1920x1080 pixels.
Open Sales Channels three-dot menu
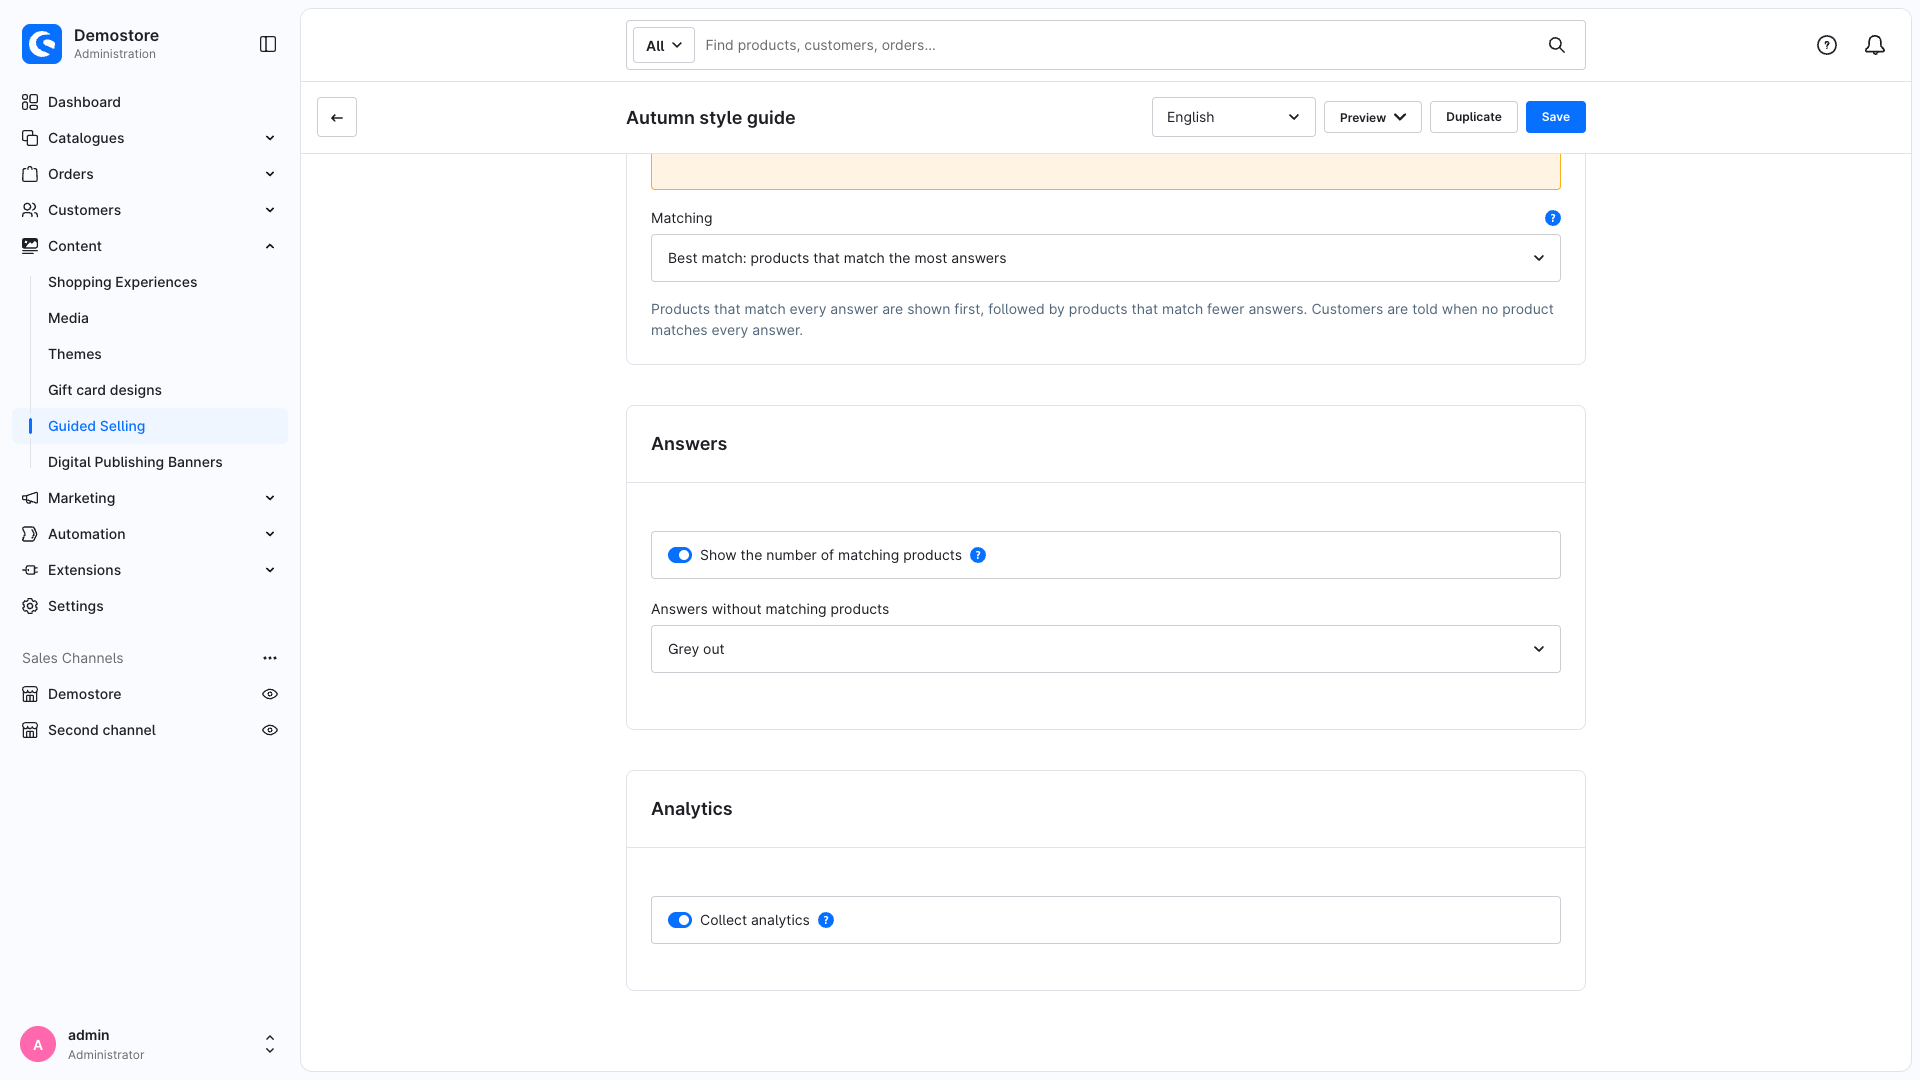(270, 658)
